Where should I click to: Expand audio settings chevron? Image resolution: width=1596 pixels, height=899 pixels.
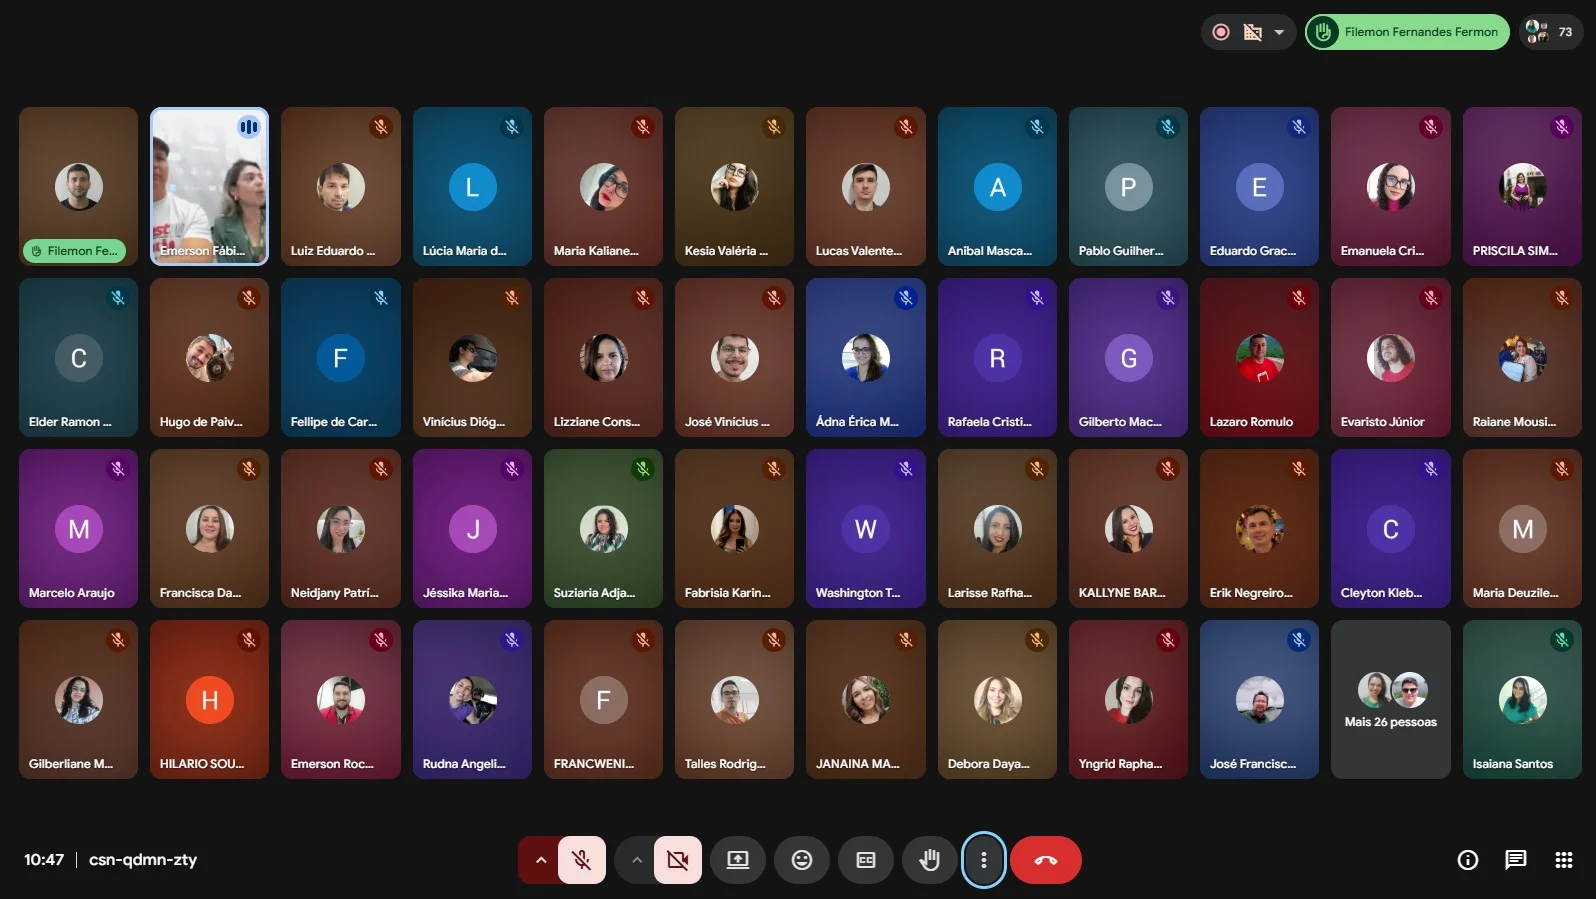[x=540, y=860]
